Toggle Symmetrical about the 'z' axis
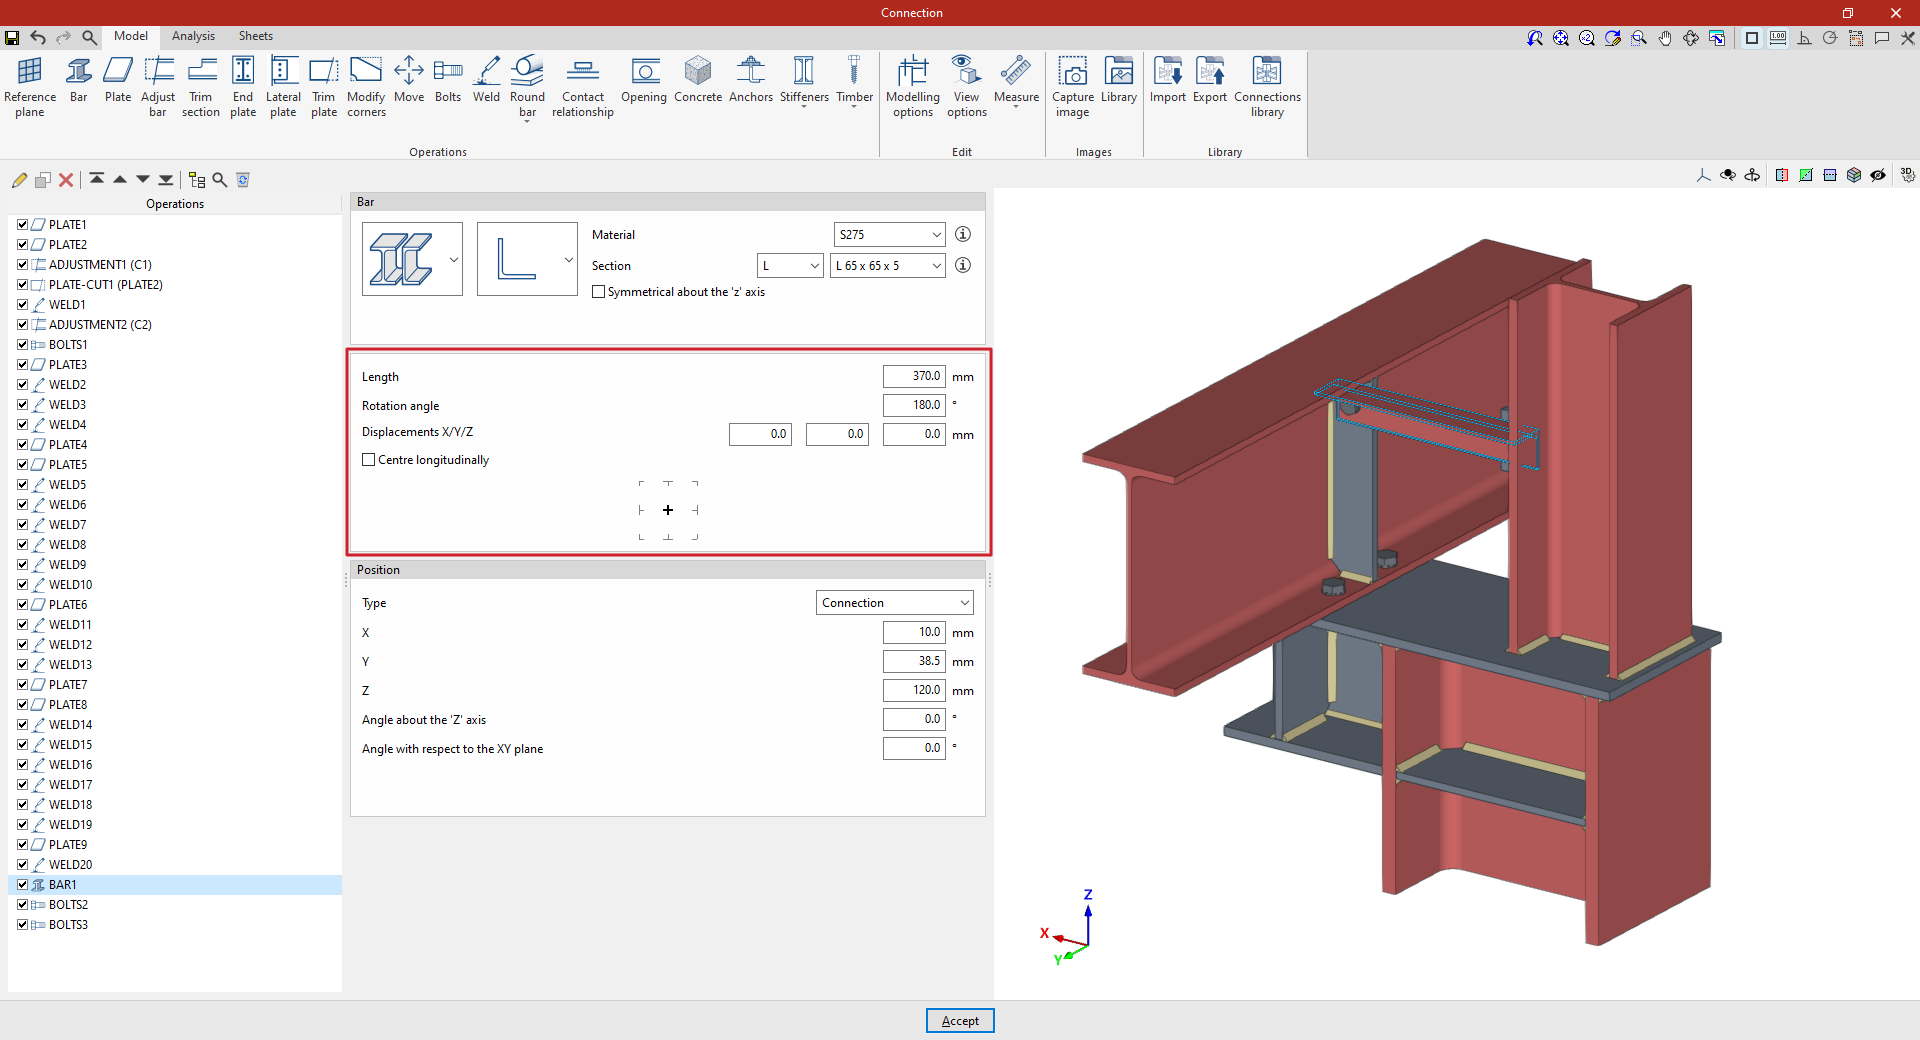 (599, 292)
